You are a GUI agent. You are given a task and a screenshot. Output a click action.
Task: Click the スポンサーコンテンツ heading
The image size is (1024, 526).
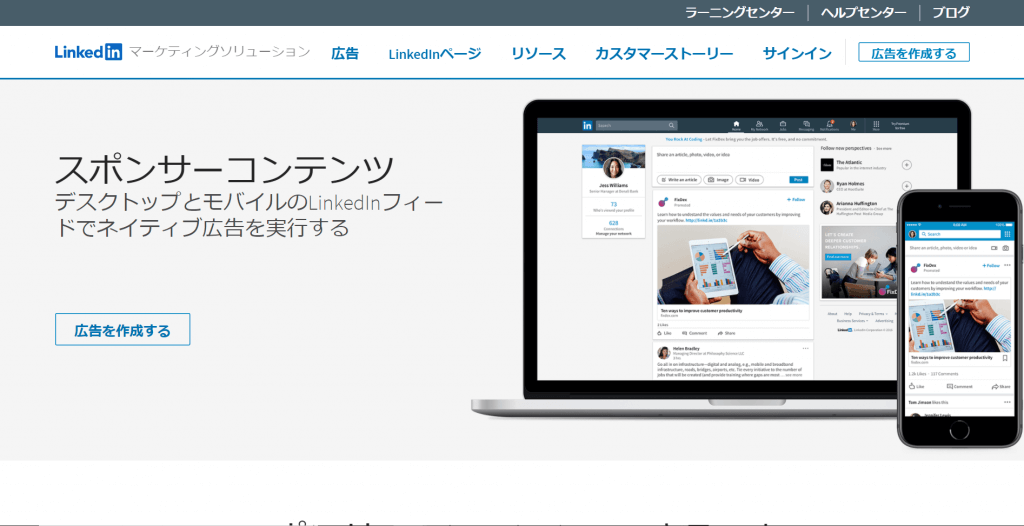click(225, 169)
